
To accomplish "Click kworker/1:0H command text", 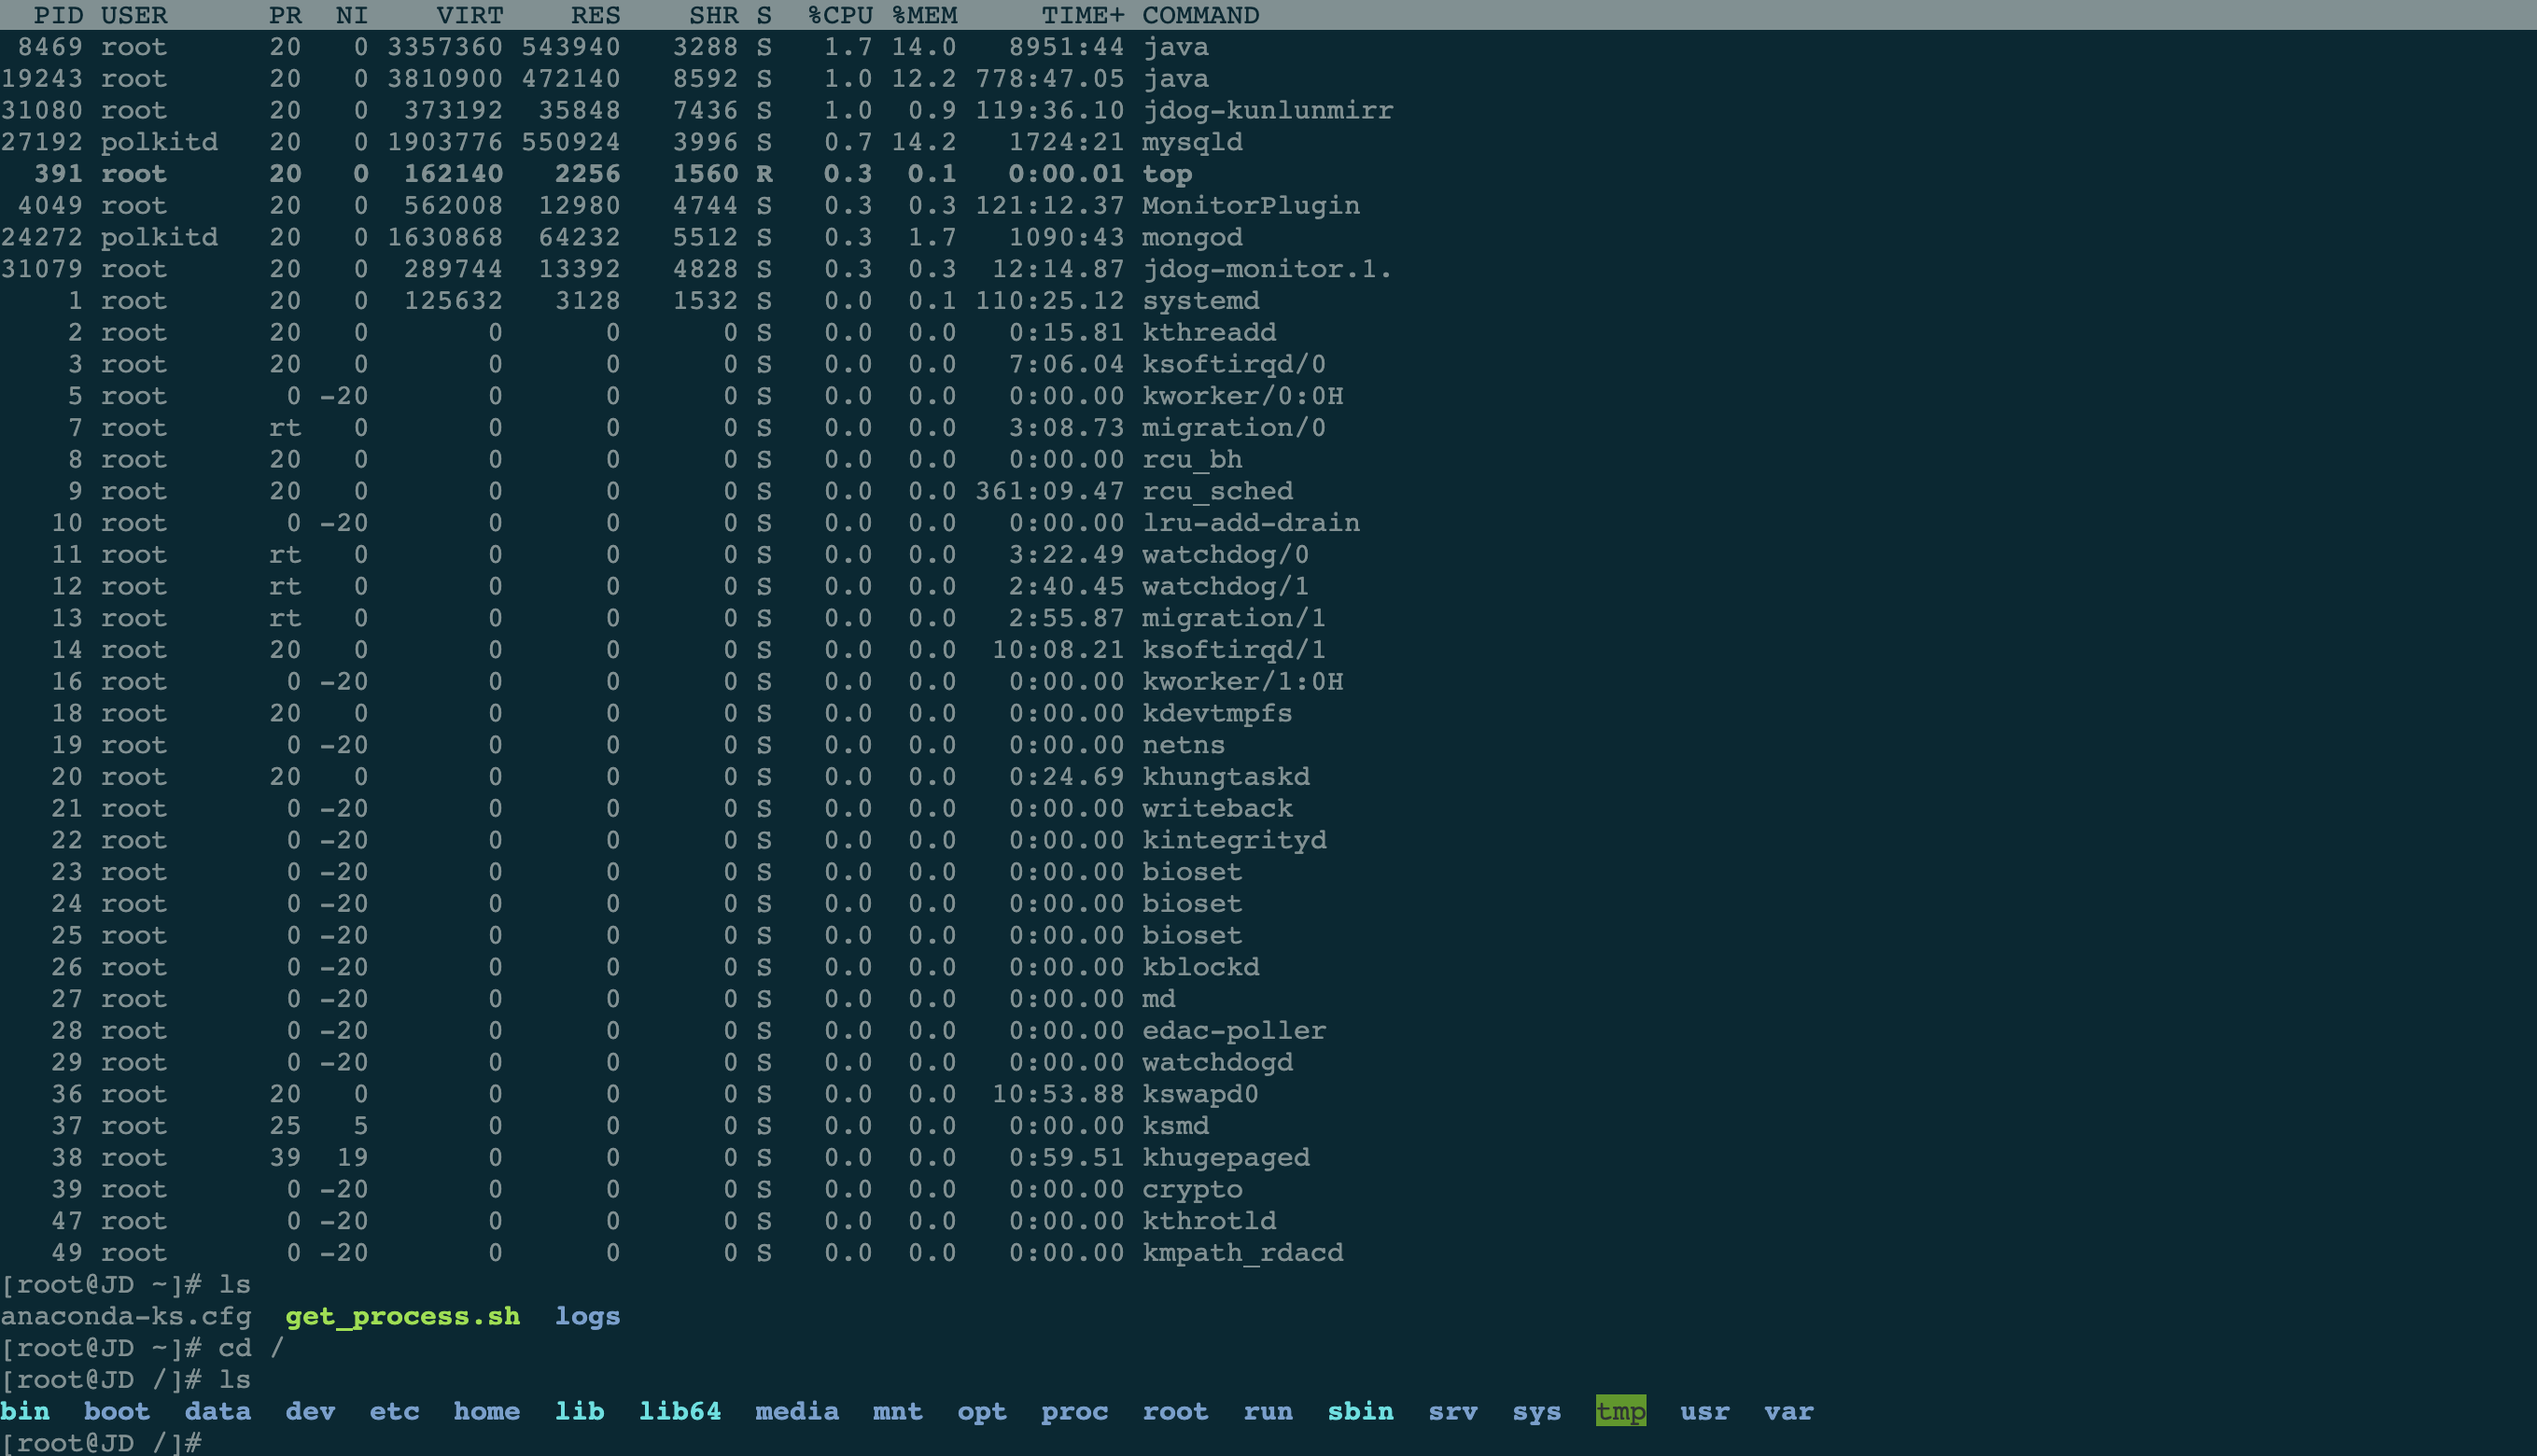I will 1242,682.
